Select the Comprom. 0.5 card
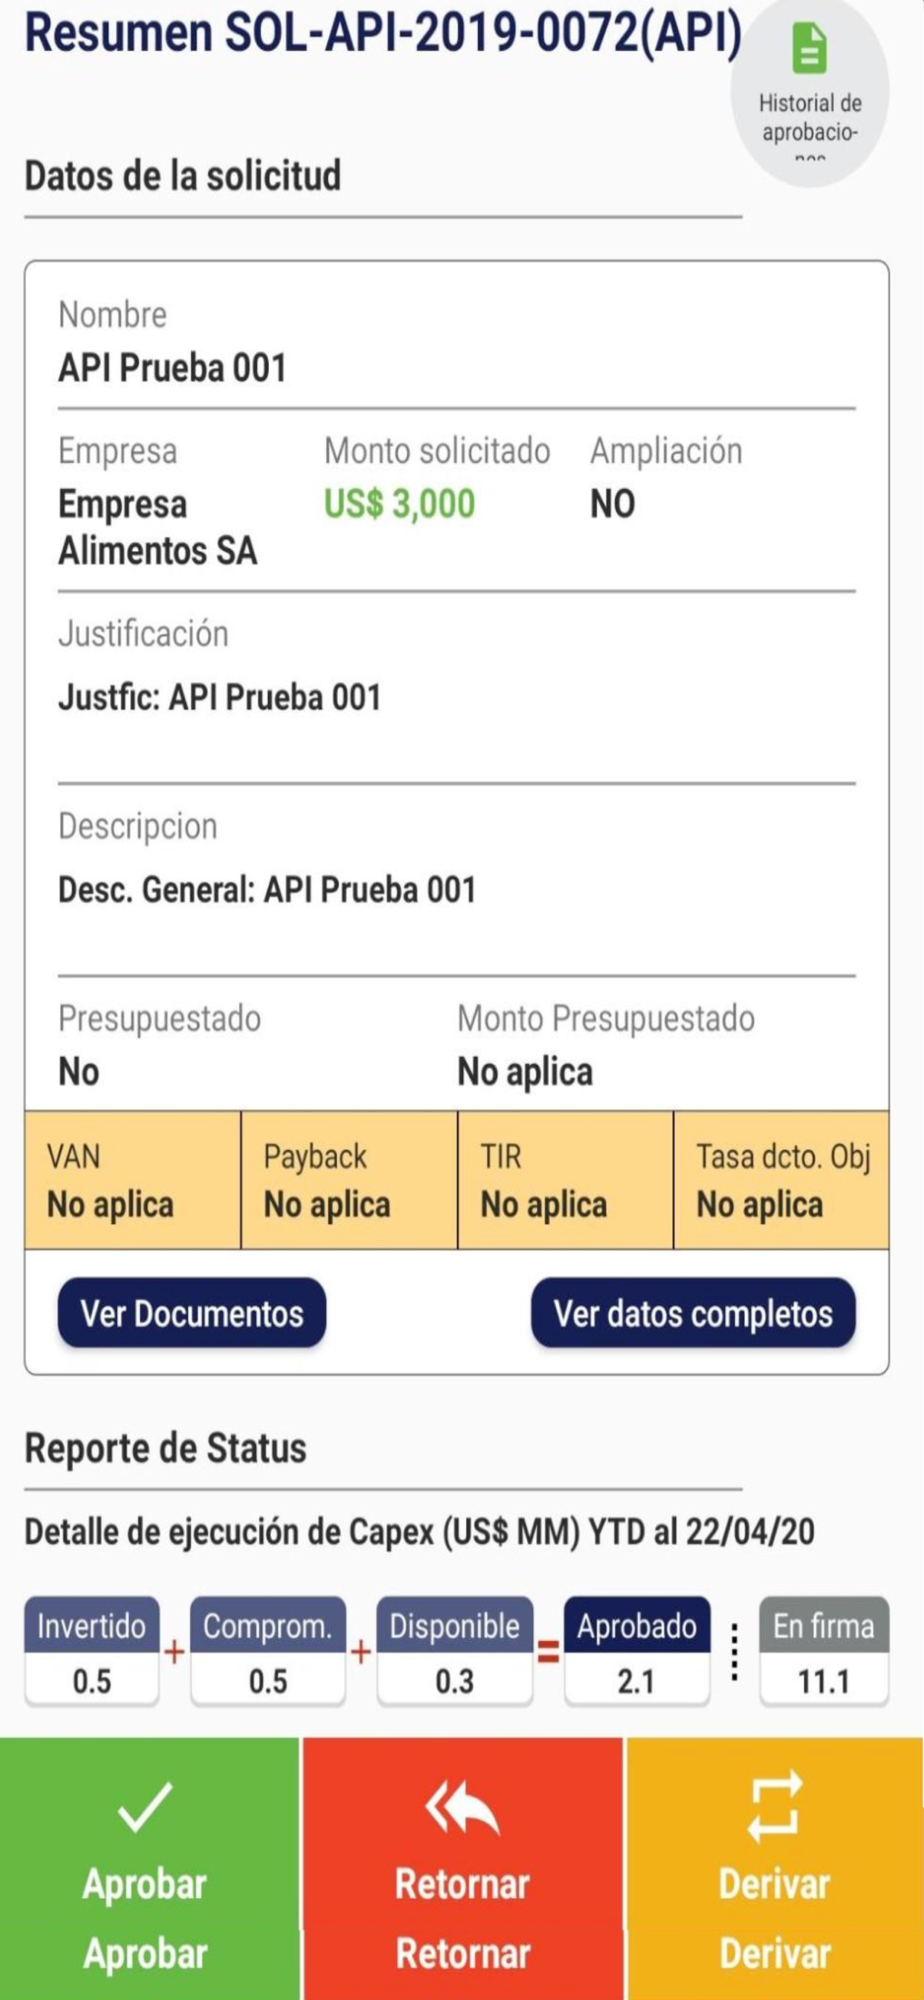Screen dimensions: 924x2000 point(268,1652)
